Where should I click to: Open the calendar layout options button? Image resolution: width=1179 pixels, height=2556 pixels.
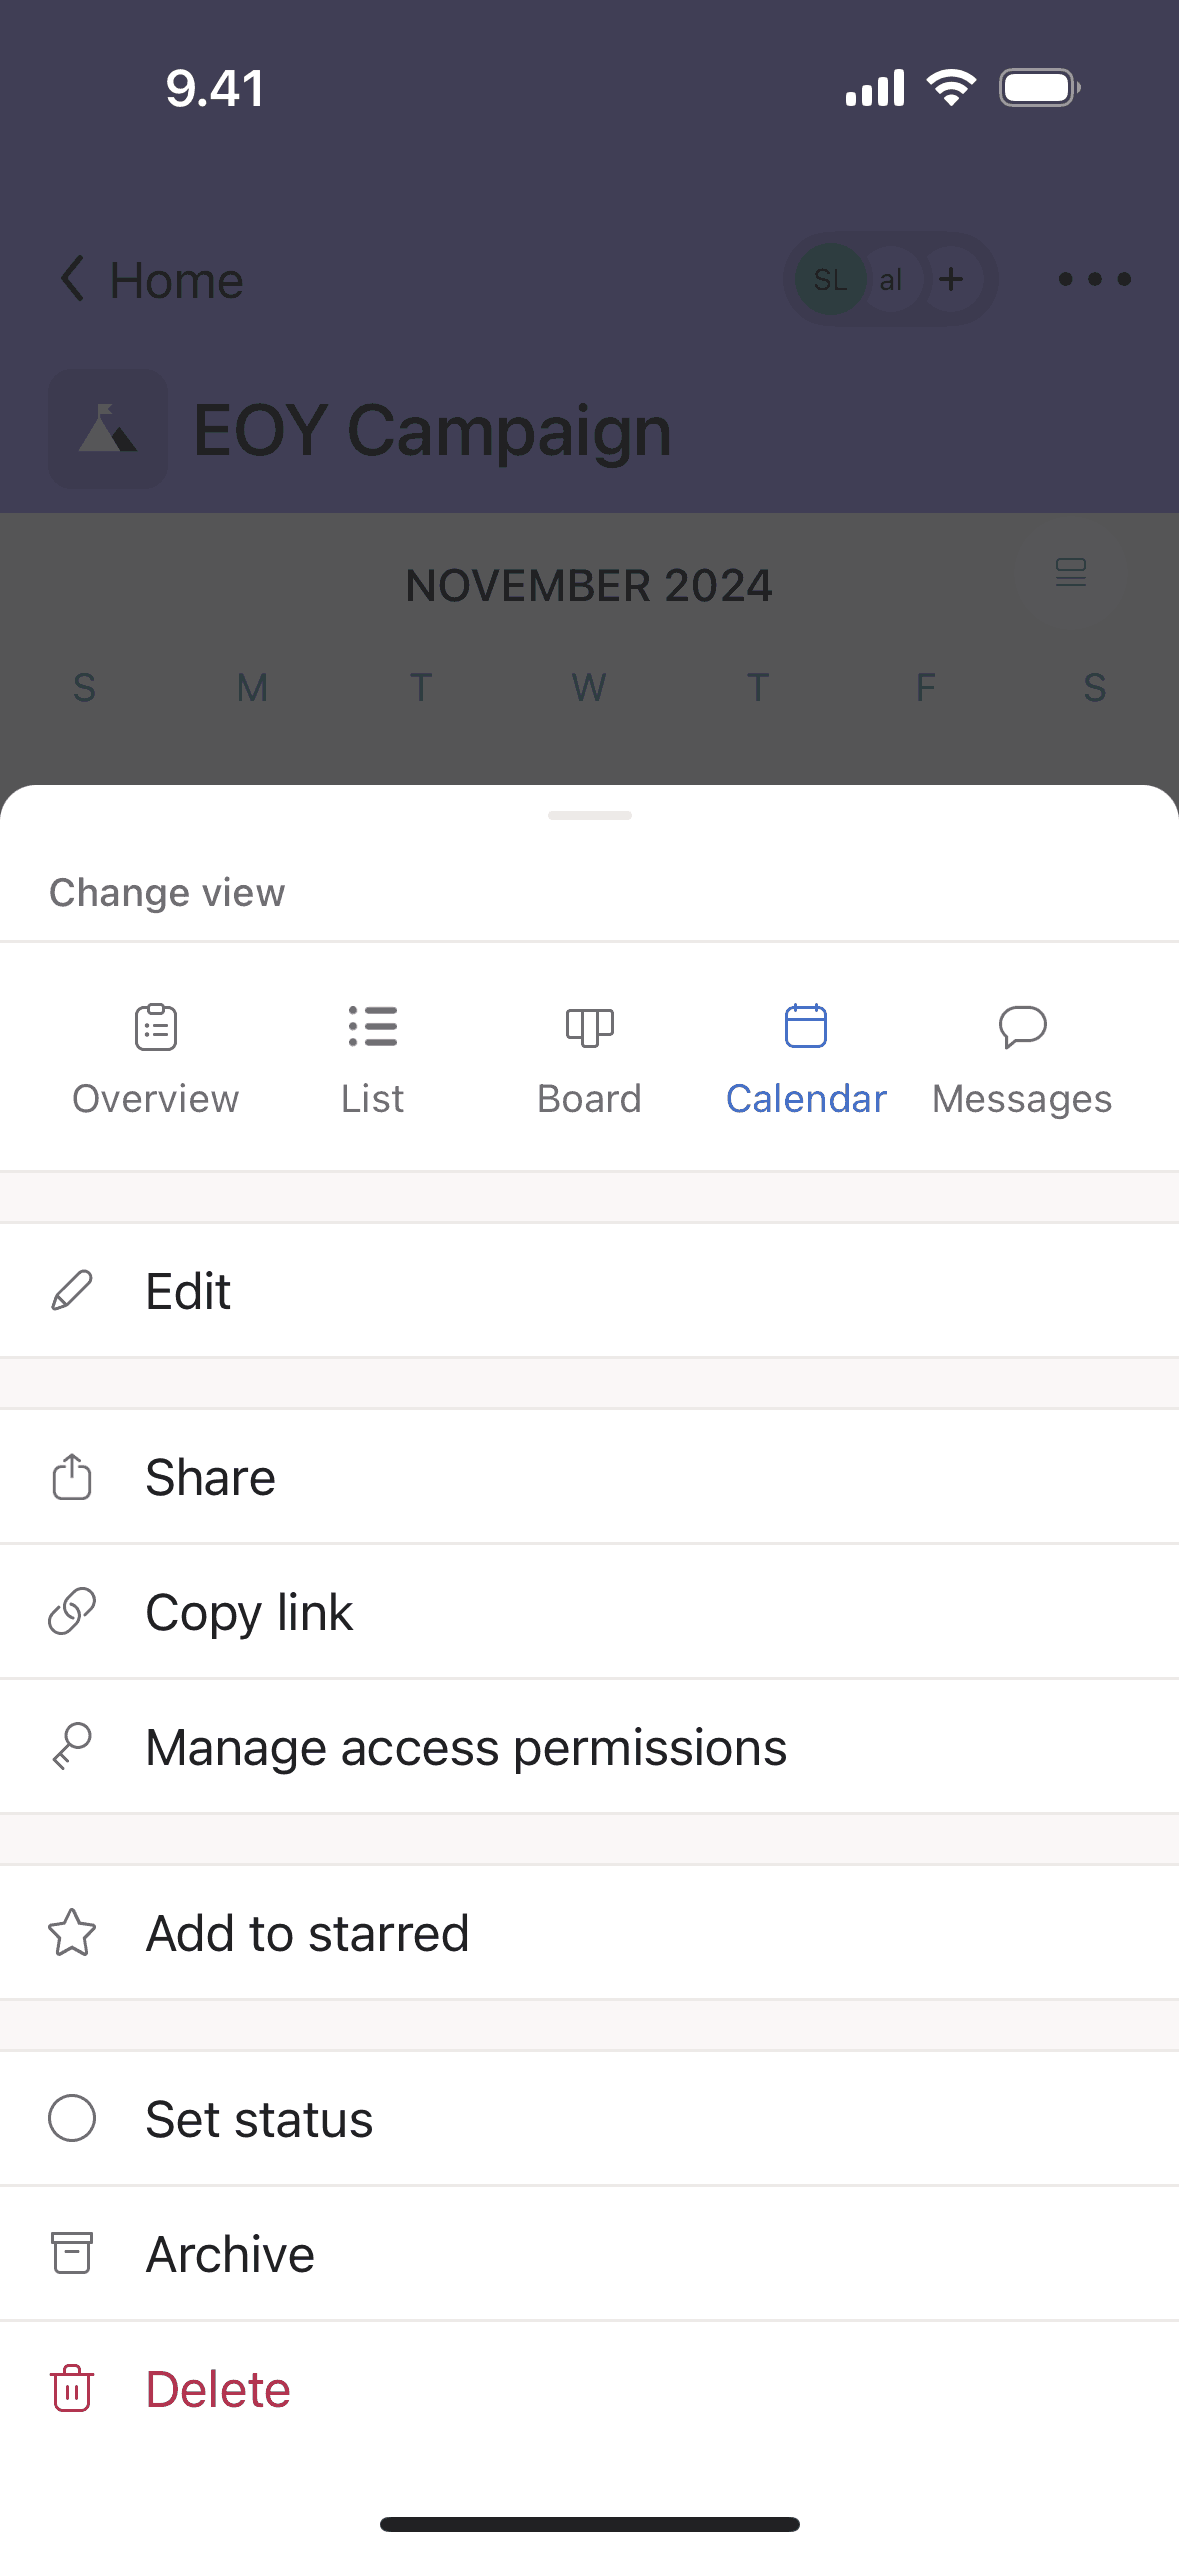[1070, 573]
